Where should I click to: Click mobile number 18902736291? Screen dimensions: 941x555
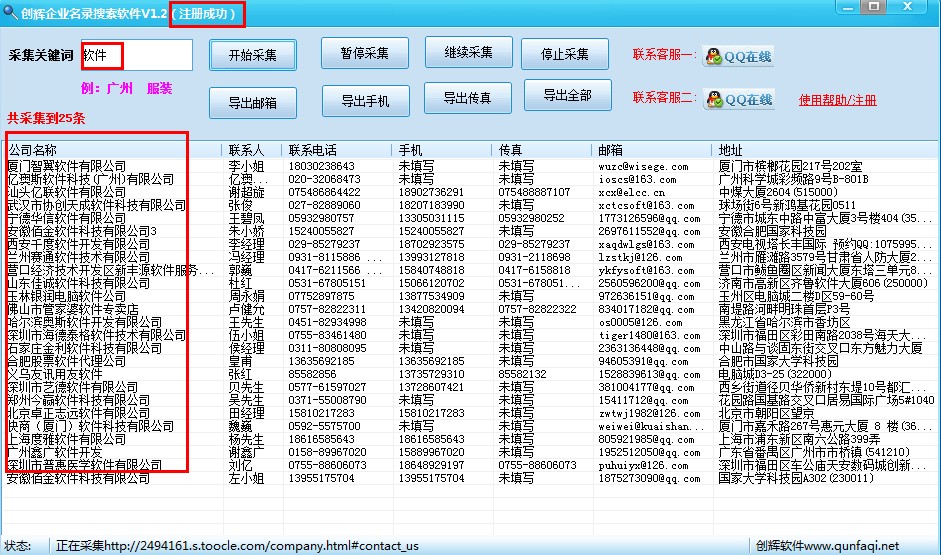pos(431,192)
